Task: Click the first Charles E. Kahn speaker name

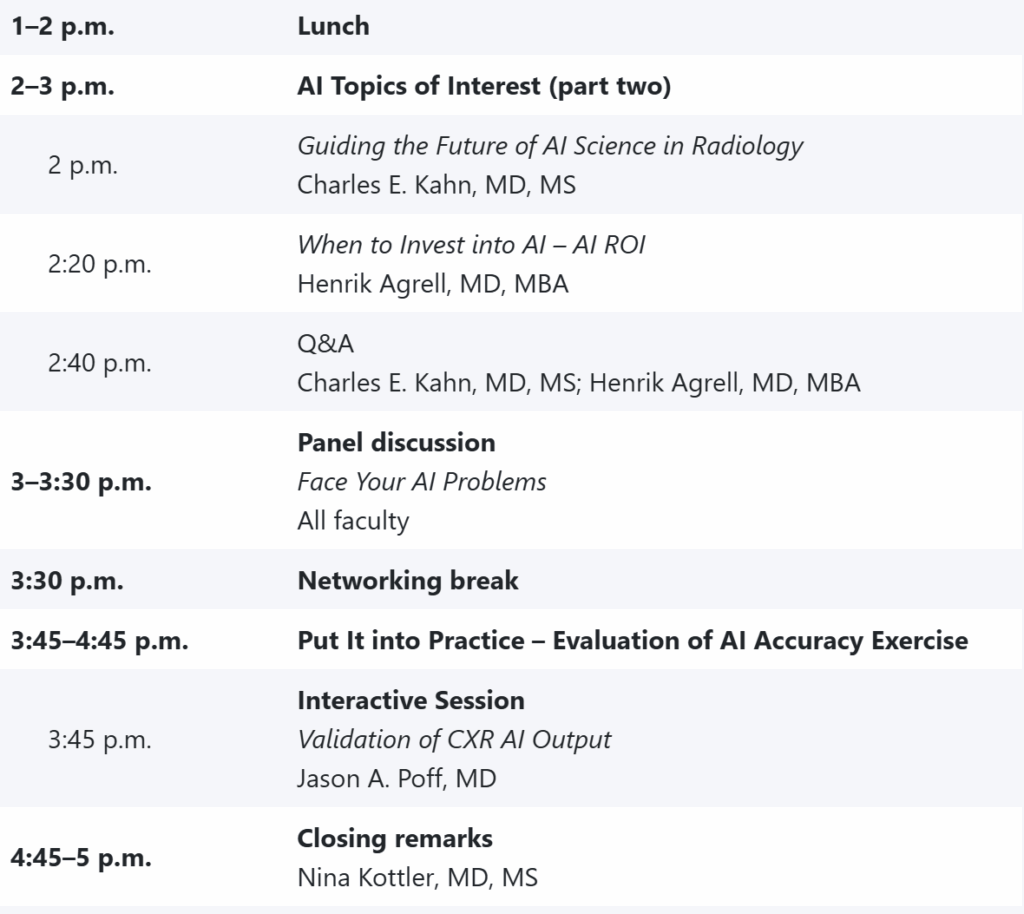Action: pyautogui.click(x=436, y=185)
